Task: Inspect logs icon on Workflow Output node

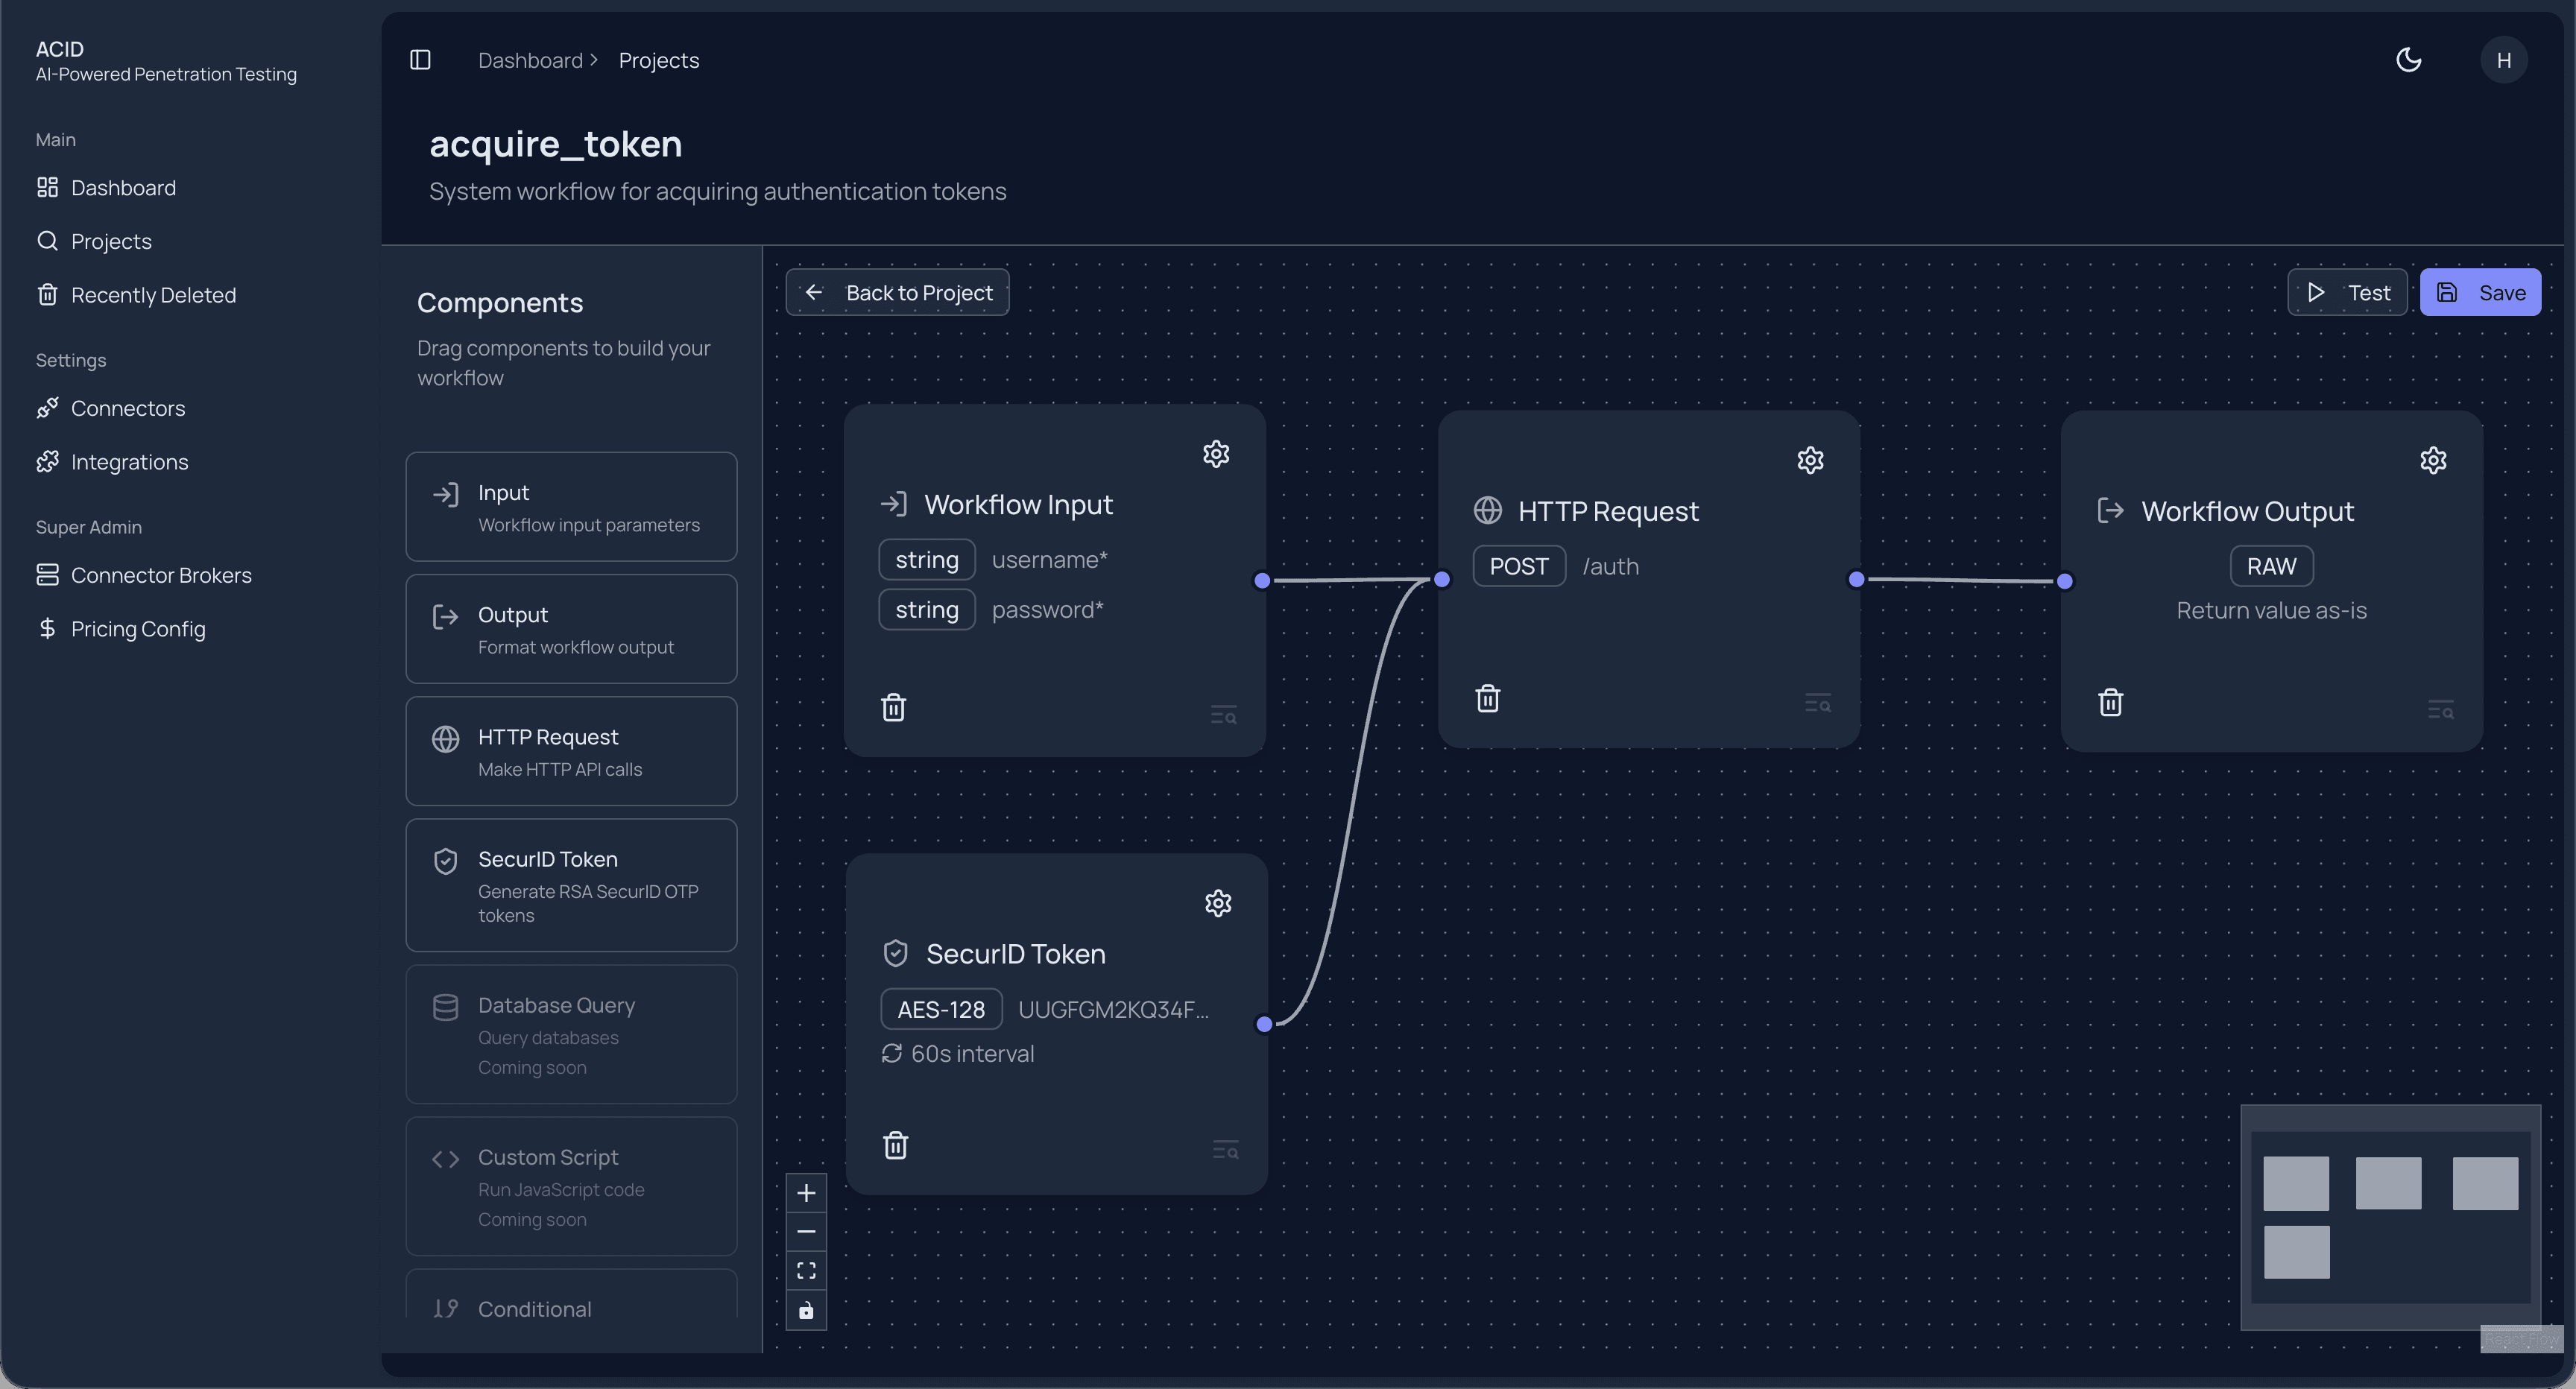Action: 2441,710
